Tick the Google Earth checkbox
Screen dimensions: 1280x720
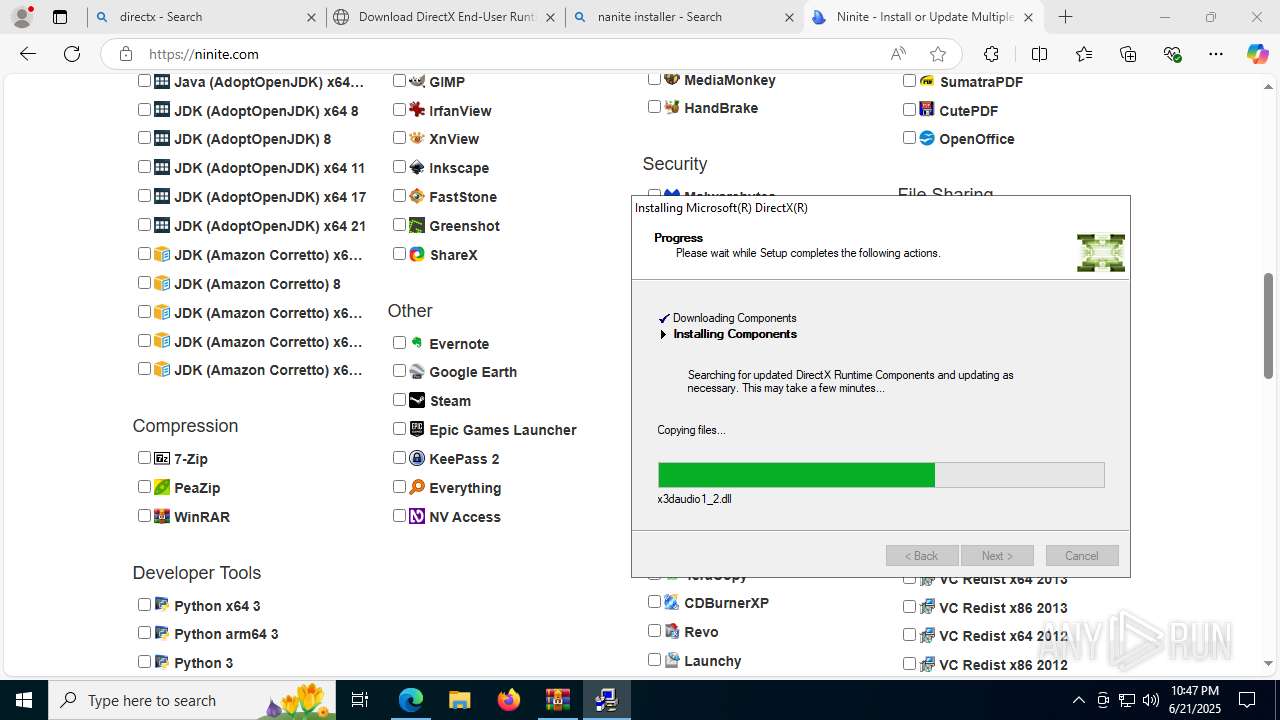pyautogui.click(x=399, y=371)
